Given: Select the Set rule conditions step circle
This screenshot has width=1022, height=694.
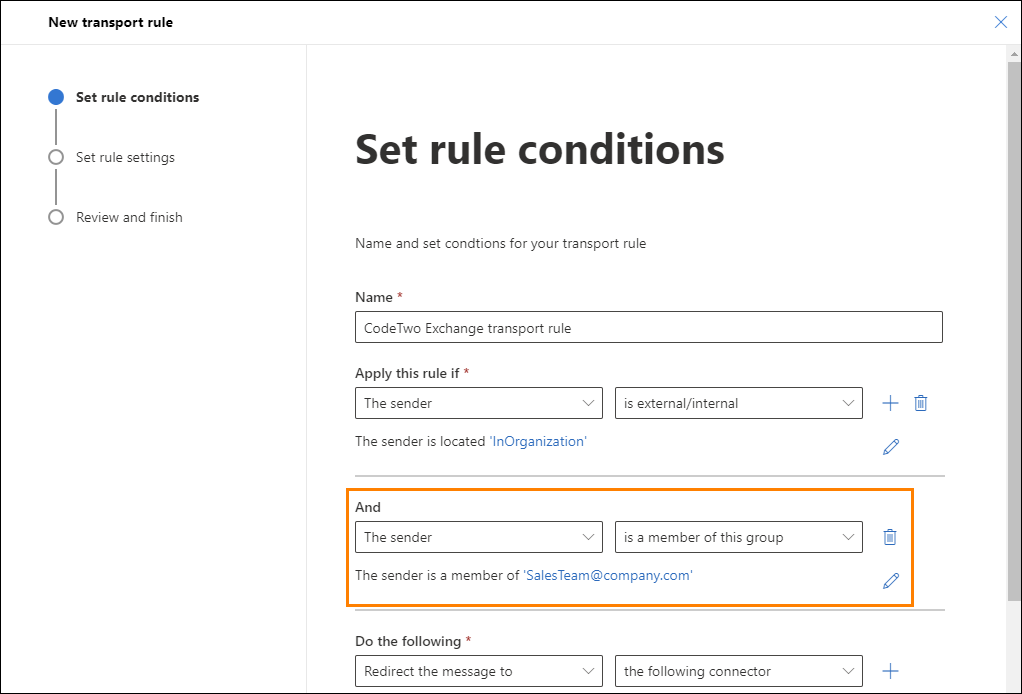Looking at the screenshot, I should coord(56,97).
